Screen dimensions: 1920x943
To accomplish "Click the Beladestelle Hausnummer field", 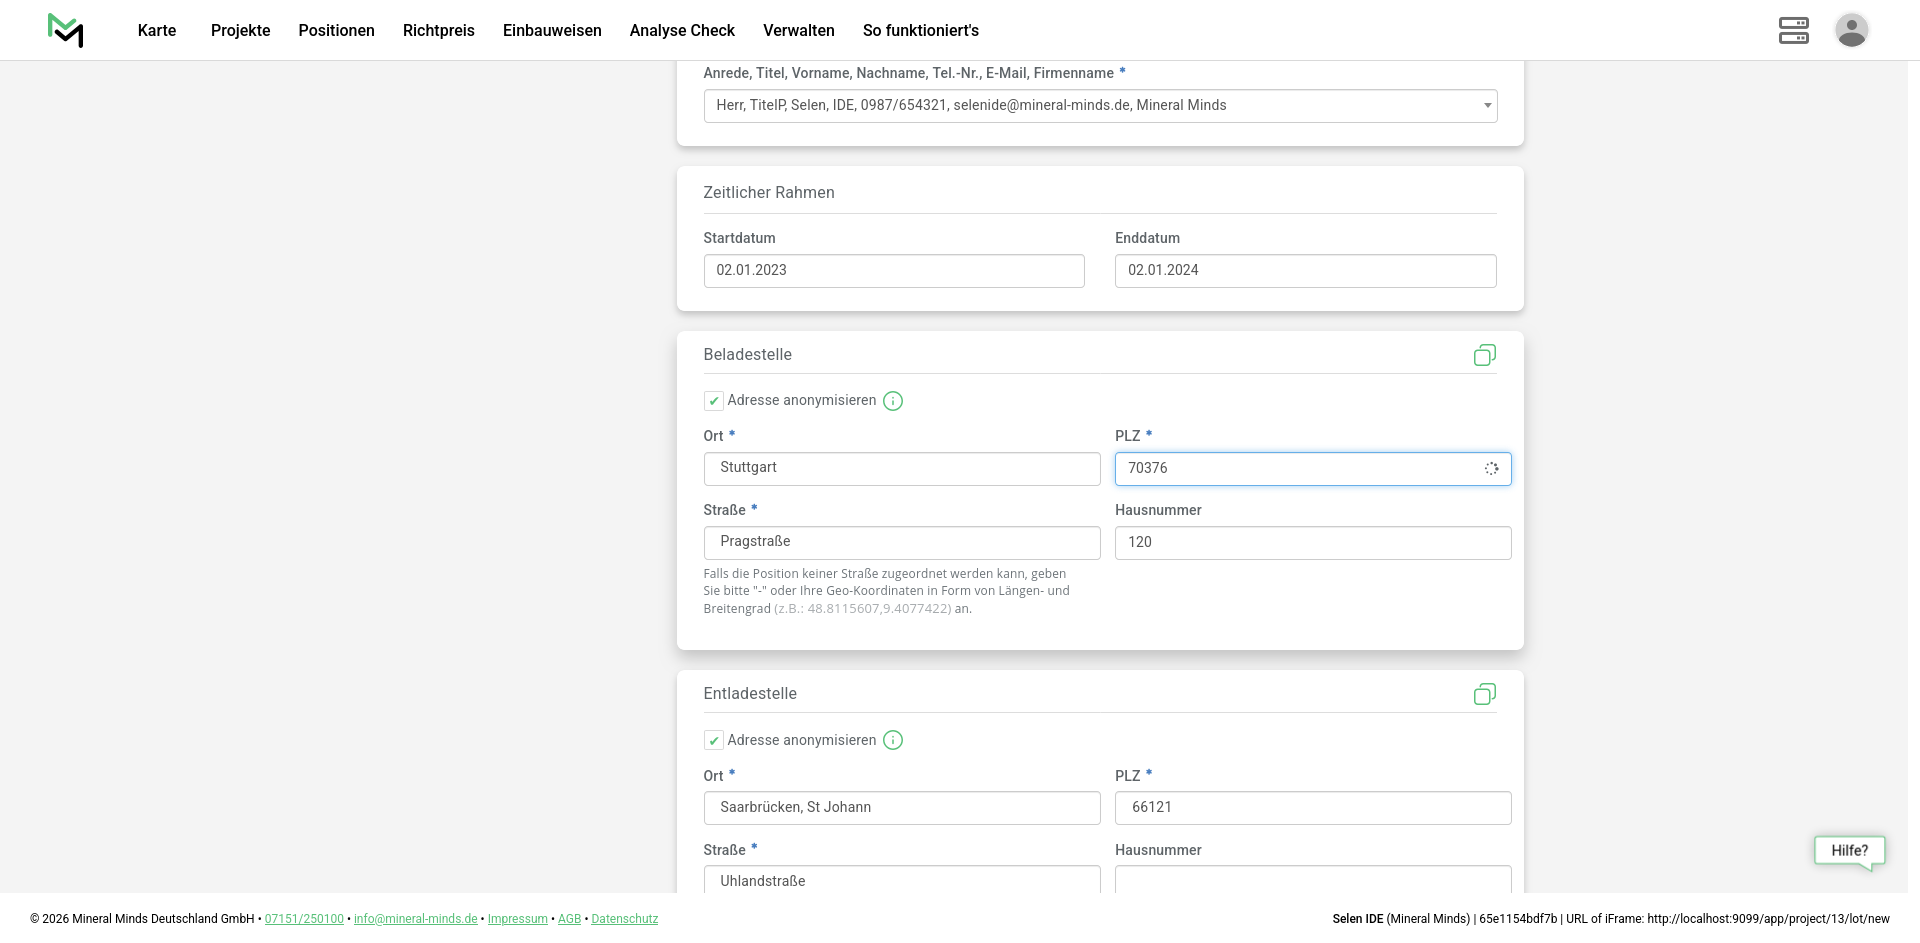I will (x=1312, y=543).
